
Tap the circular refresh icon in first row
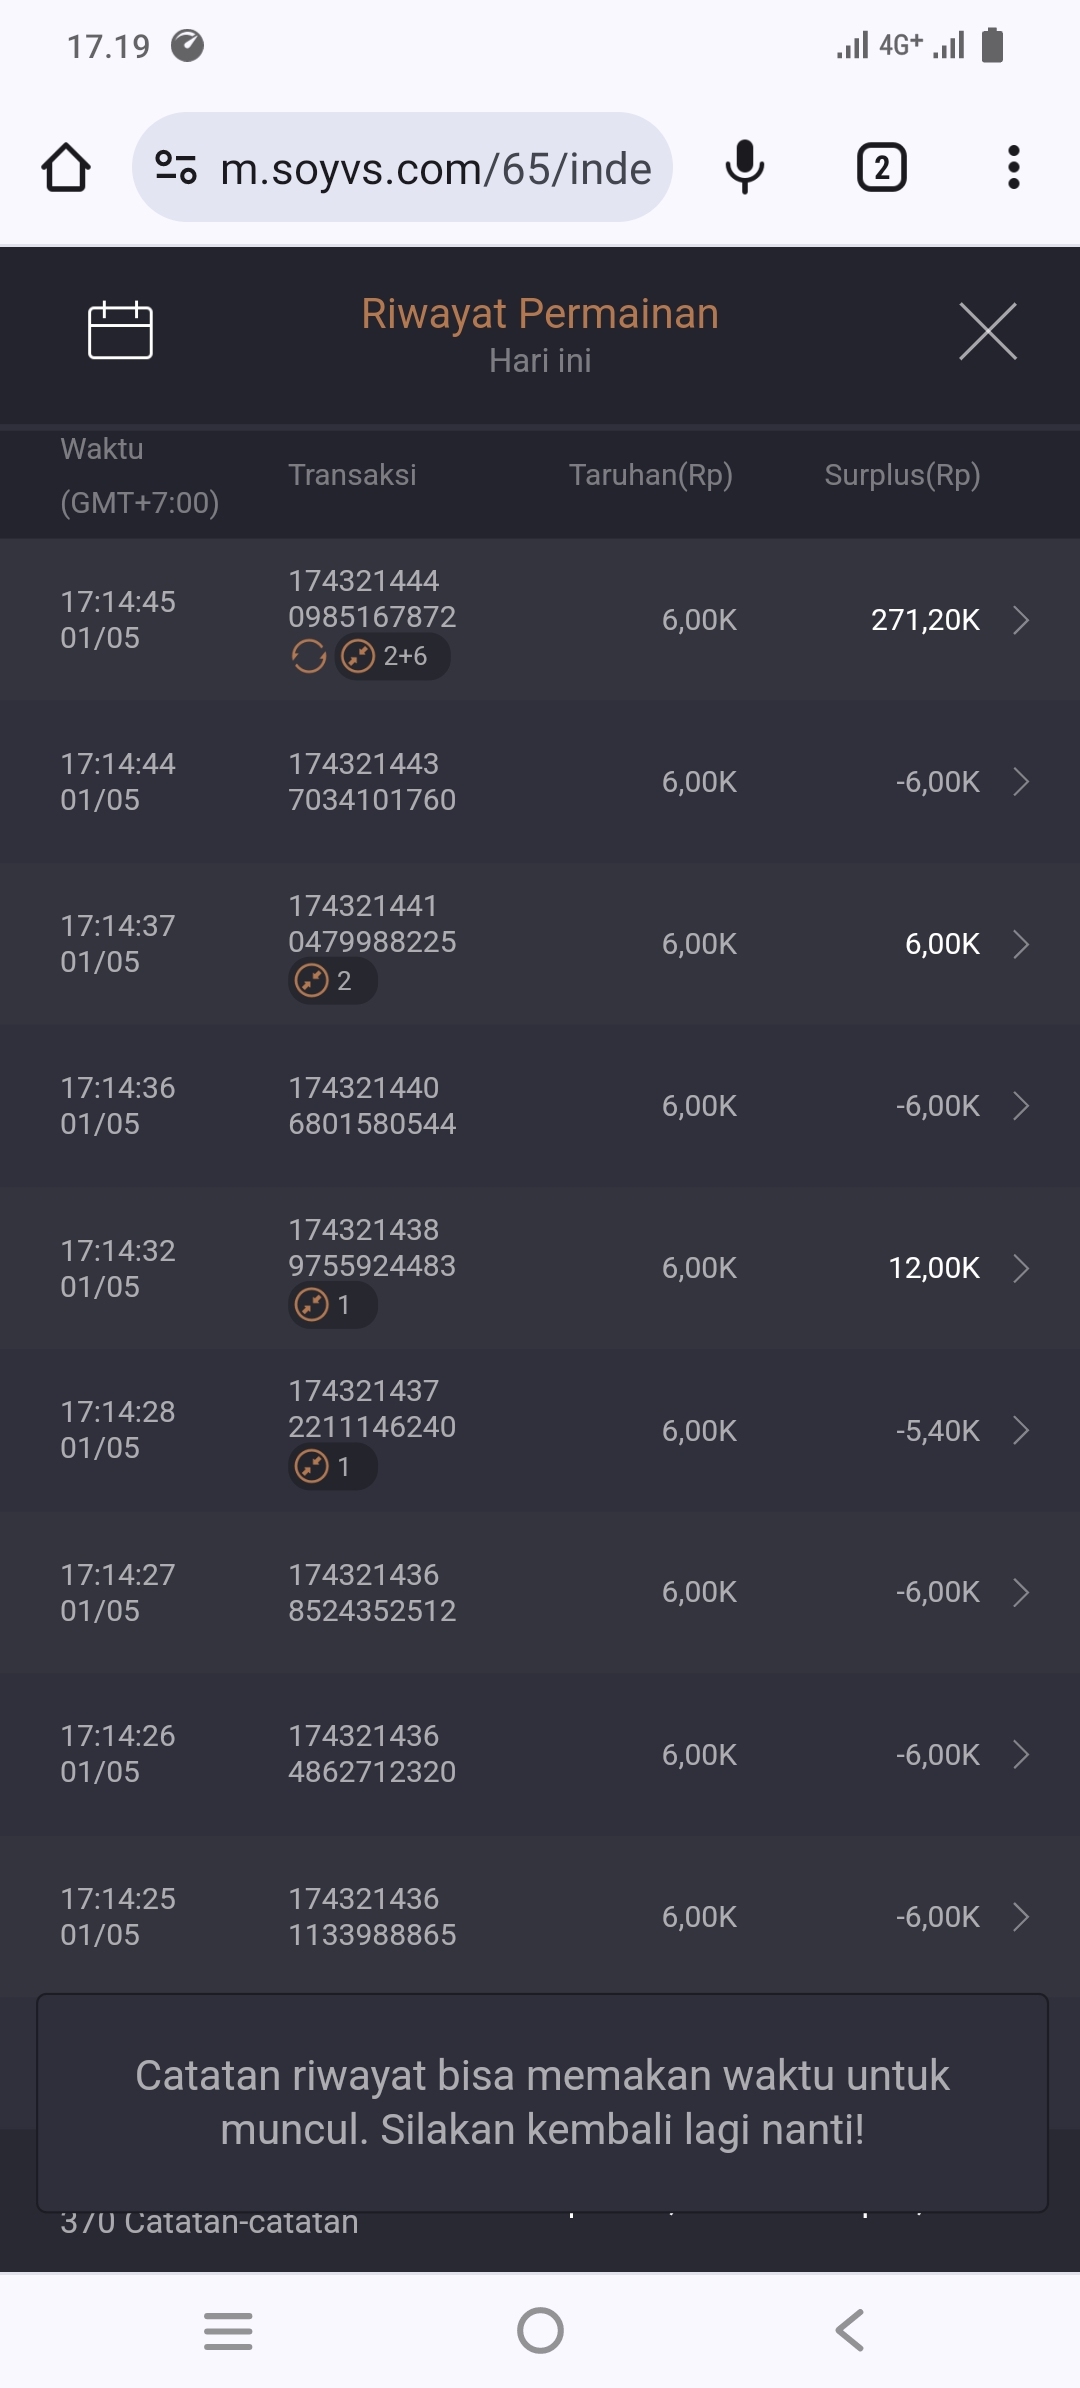click(308, 657)
